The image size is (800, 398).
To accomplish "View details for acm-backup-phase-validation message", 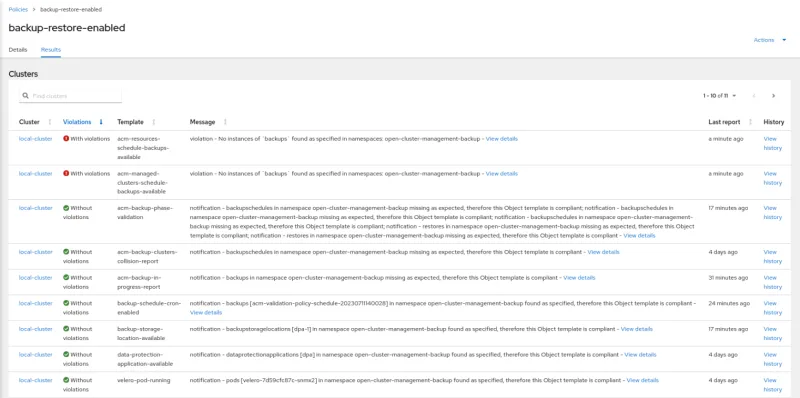I will pyautogui.click(x=639, y=236).
